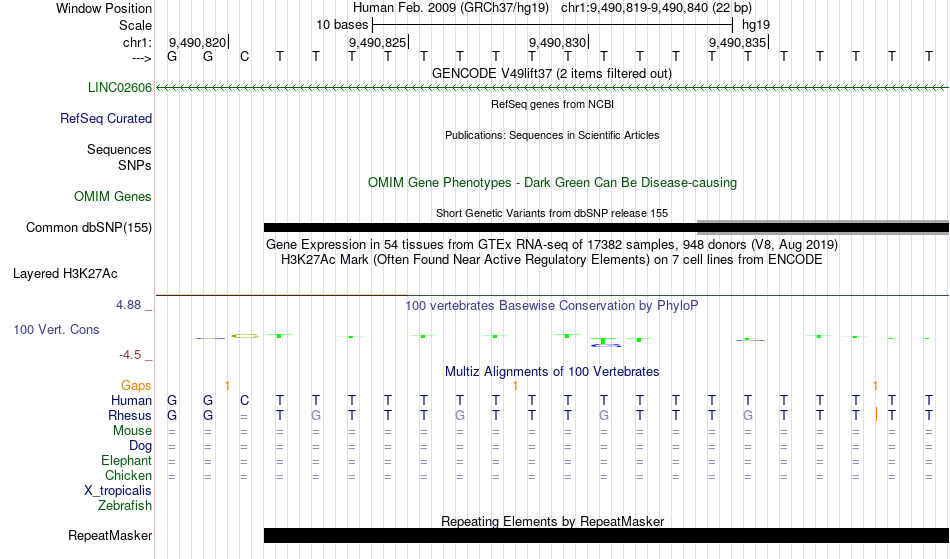Click Repeating Elements by RepeatMasker title
The width and height of the screenshot is (950, 559).
[x=553, y=521]
